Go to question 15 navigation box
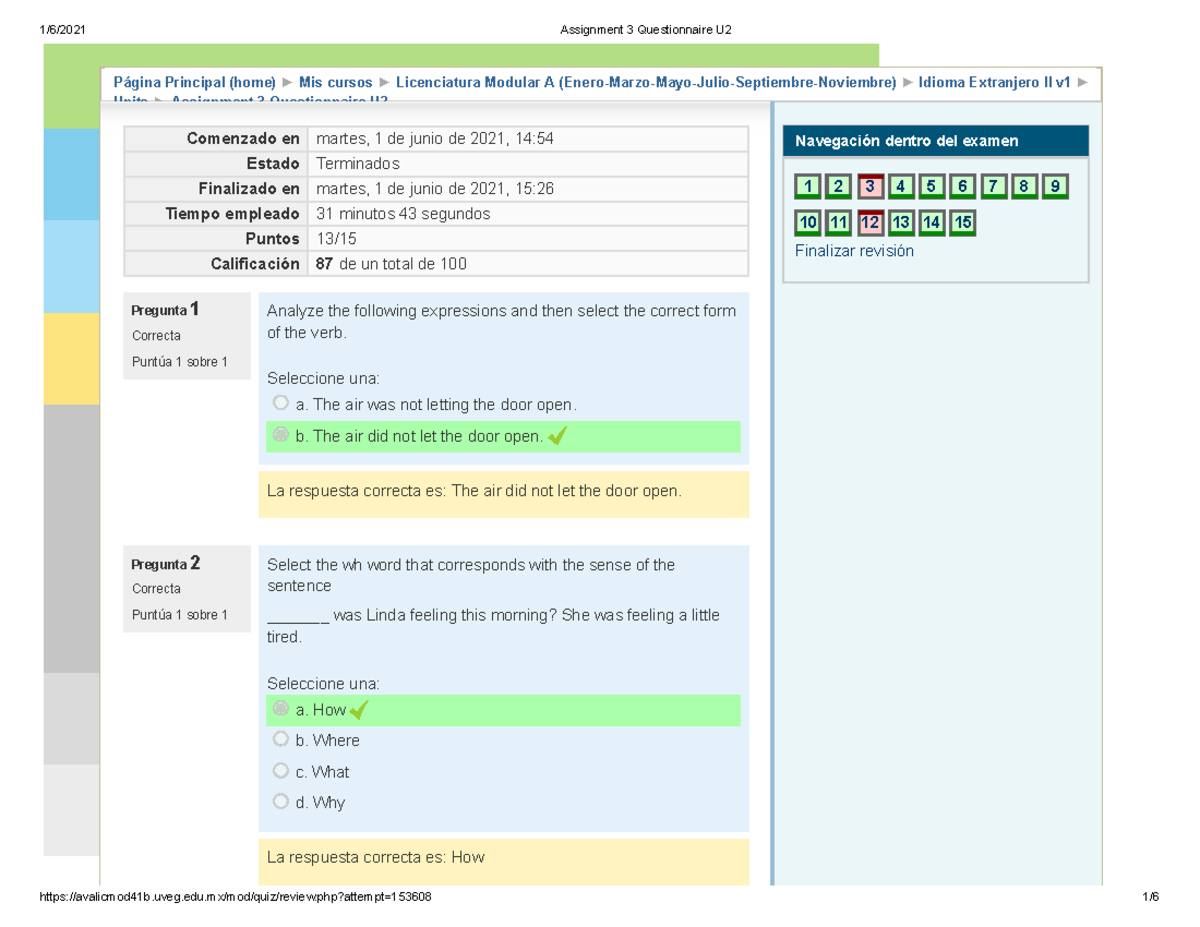 (x=962, y=223)
